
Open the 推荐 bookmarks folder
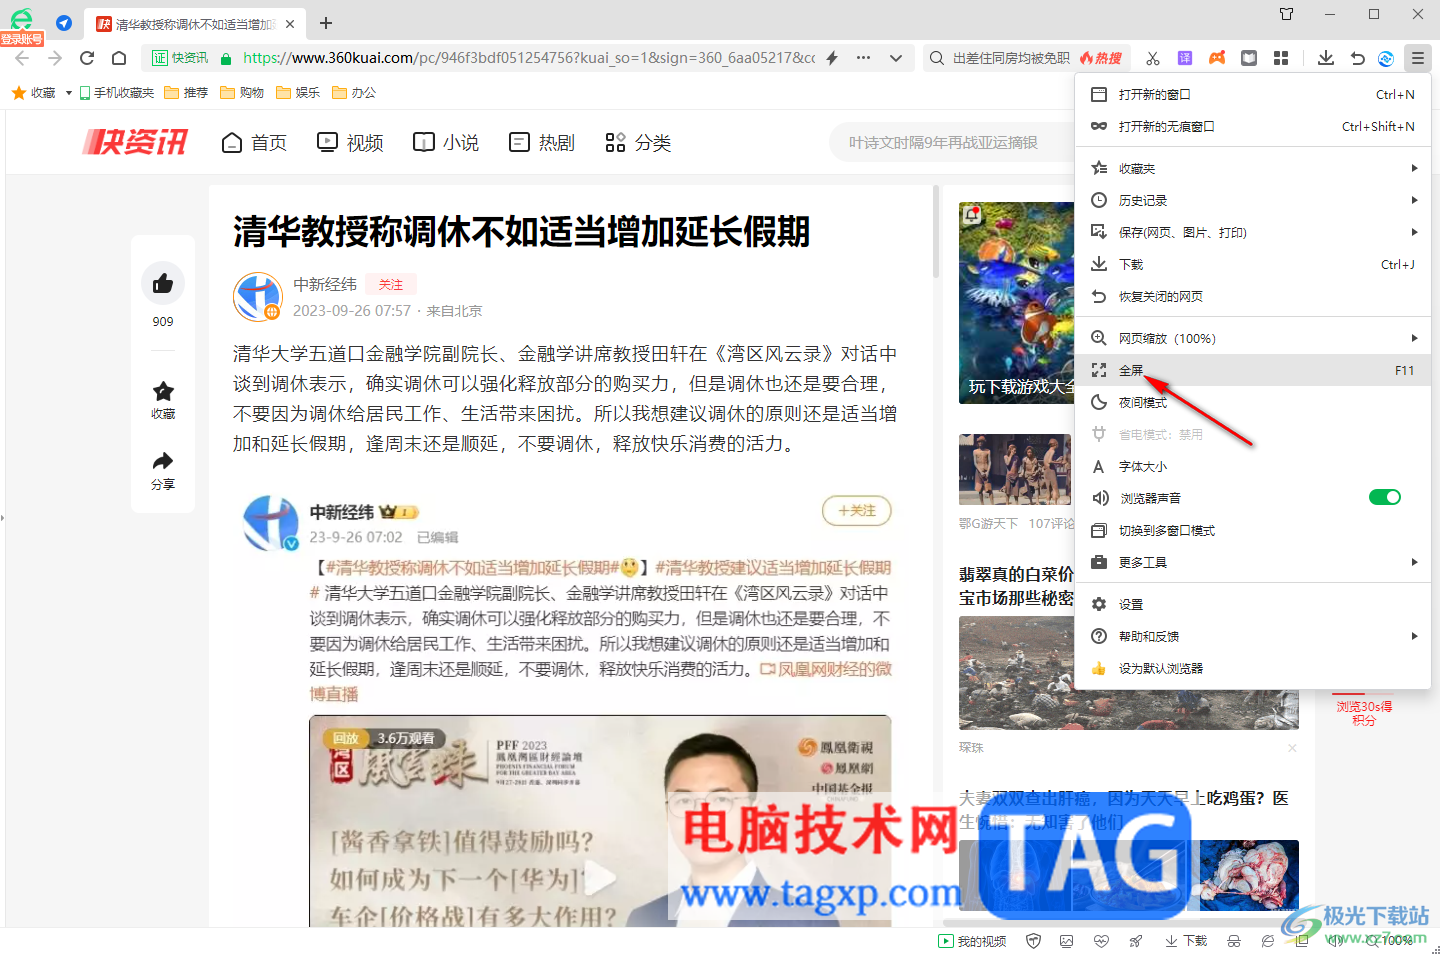(x=186, y=93)
